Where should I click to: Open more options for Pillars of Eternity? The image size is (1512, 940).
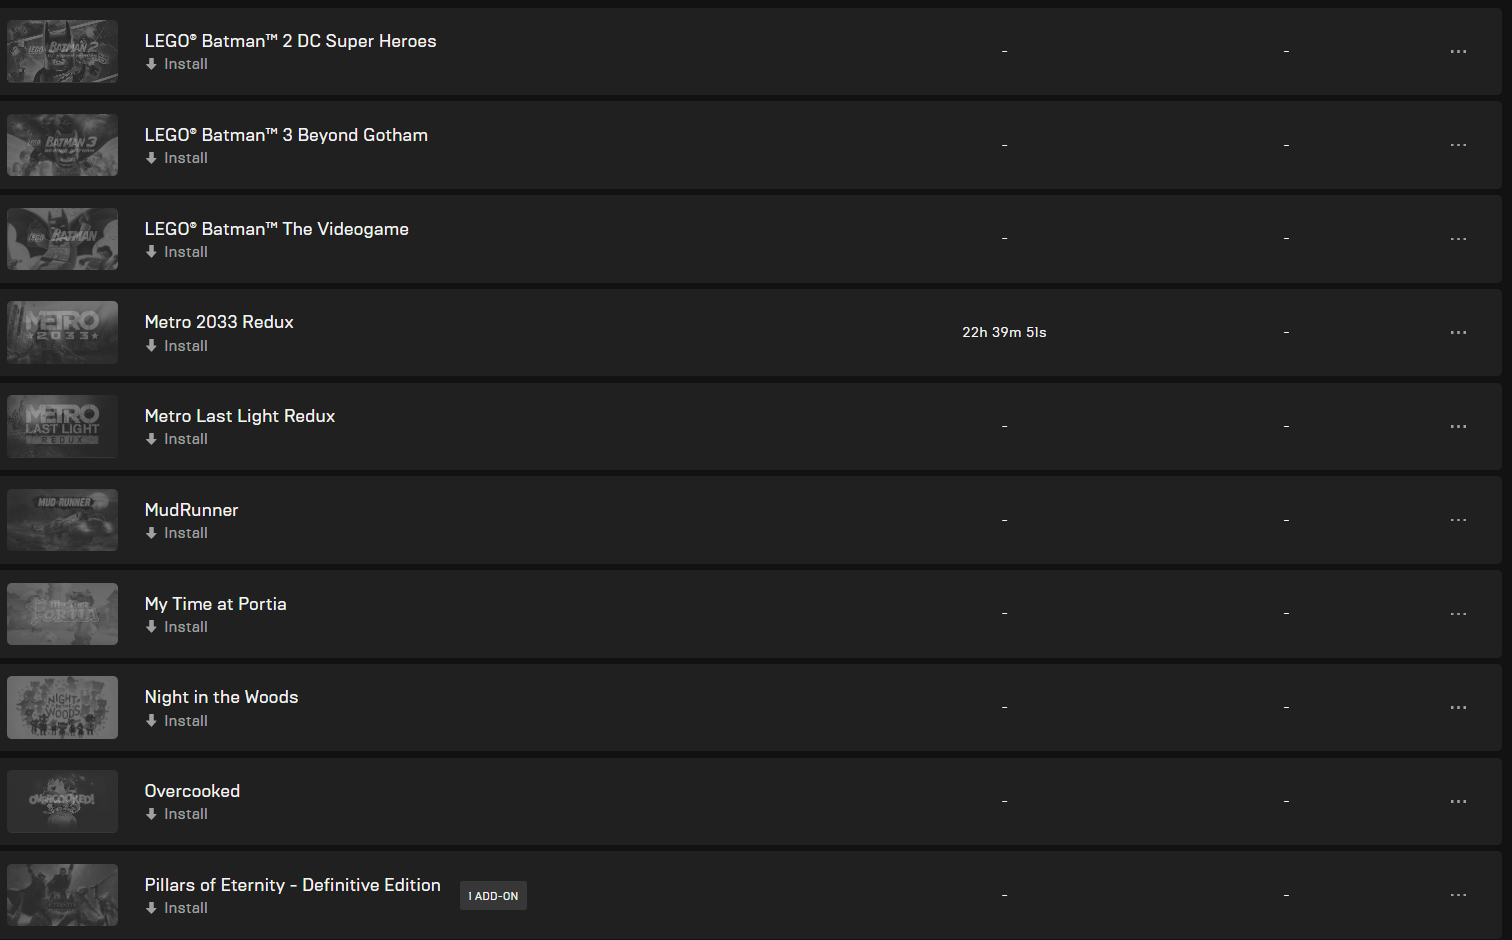pyautogui.click(x=1458, y=895)
